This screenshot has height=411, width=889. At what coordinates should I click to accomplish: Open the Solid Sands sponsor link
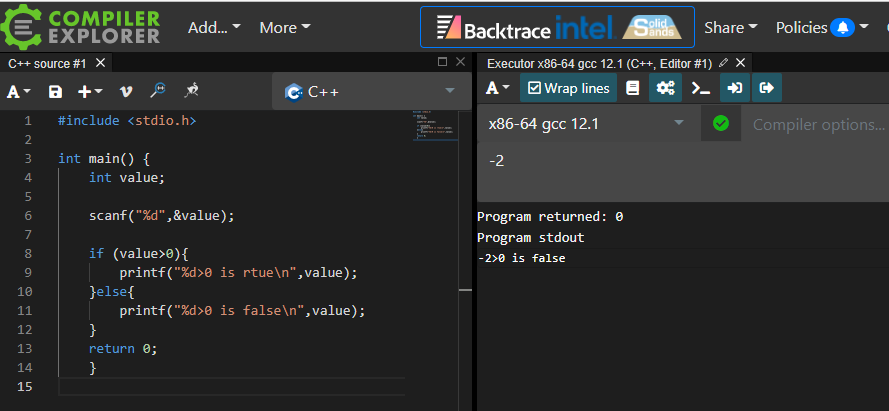651,27
